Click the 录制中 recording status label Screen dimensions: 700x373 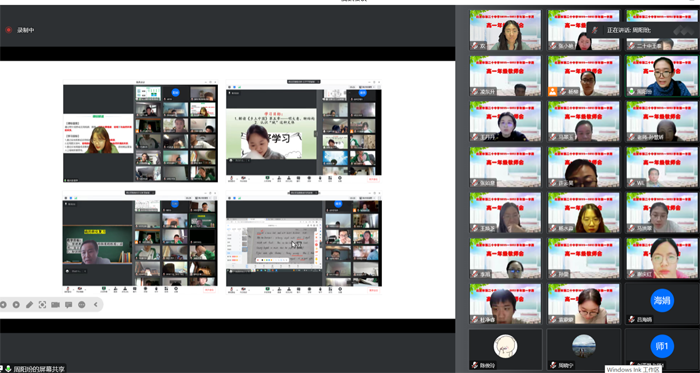(25, 30)
